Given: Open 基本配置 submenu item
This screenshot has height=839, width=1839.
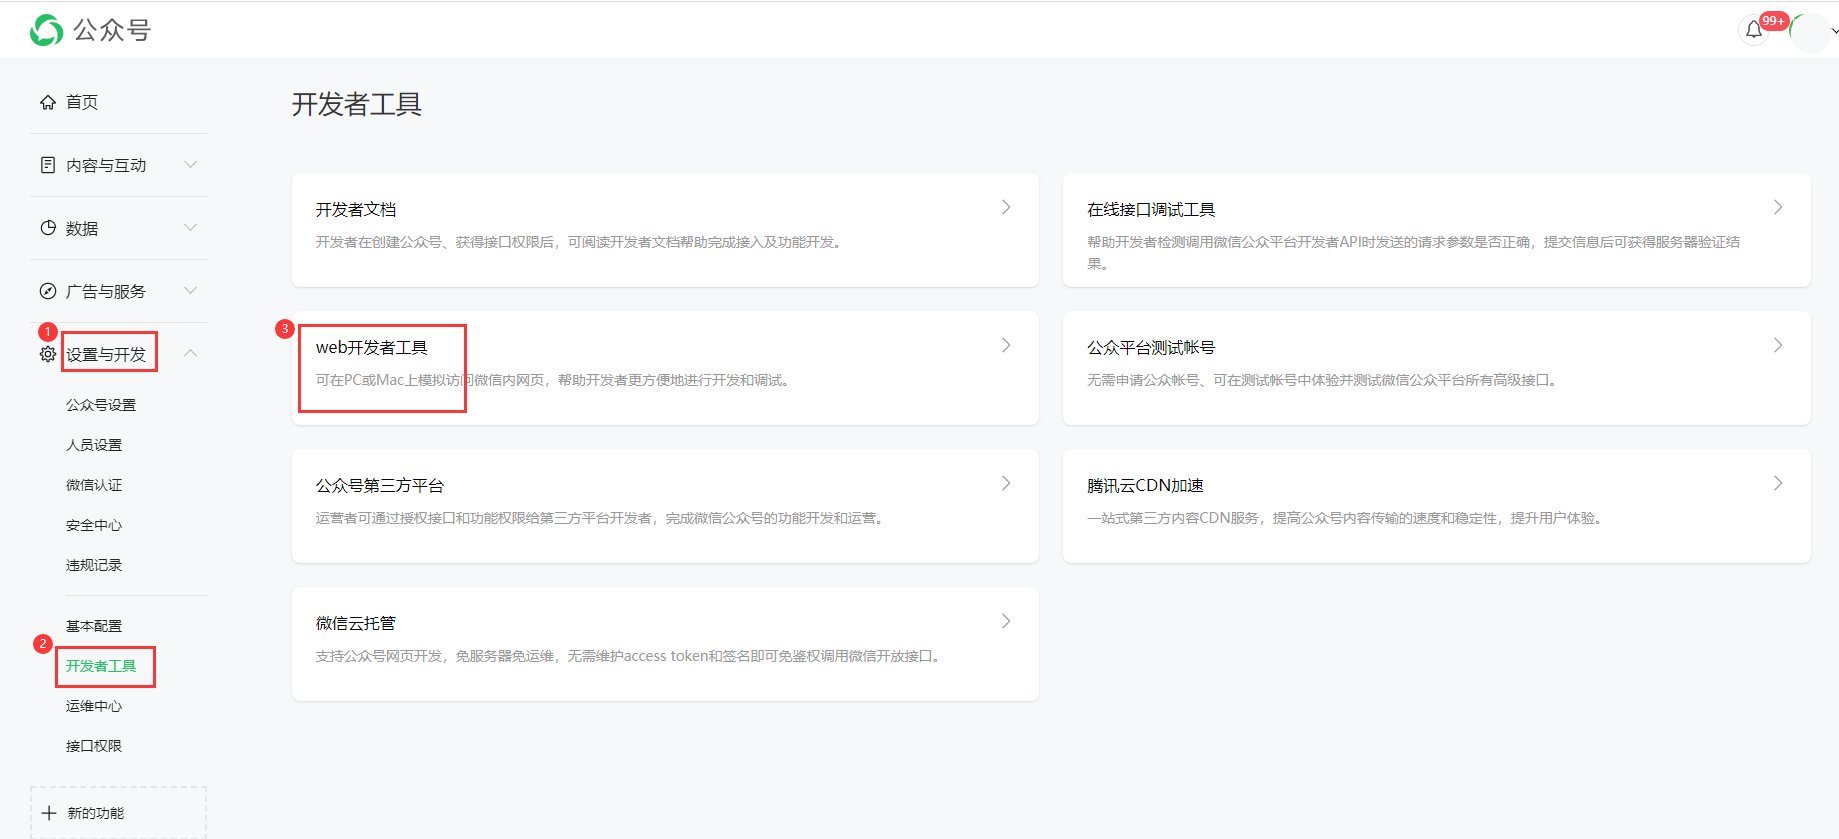Looking at the screenshot, I should coord(94,626).
